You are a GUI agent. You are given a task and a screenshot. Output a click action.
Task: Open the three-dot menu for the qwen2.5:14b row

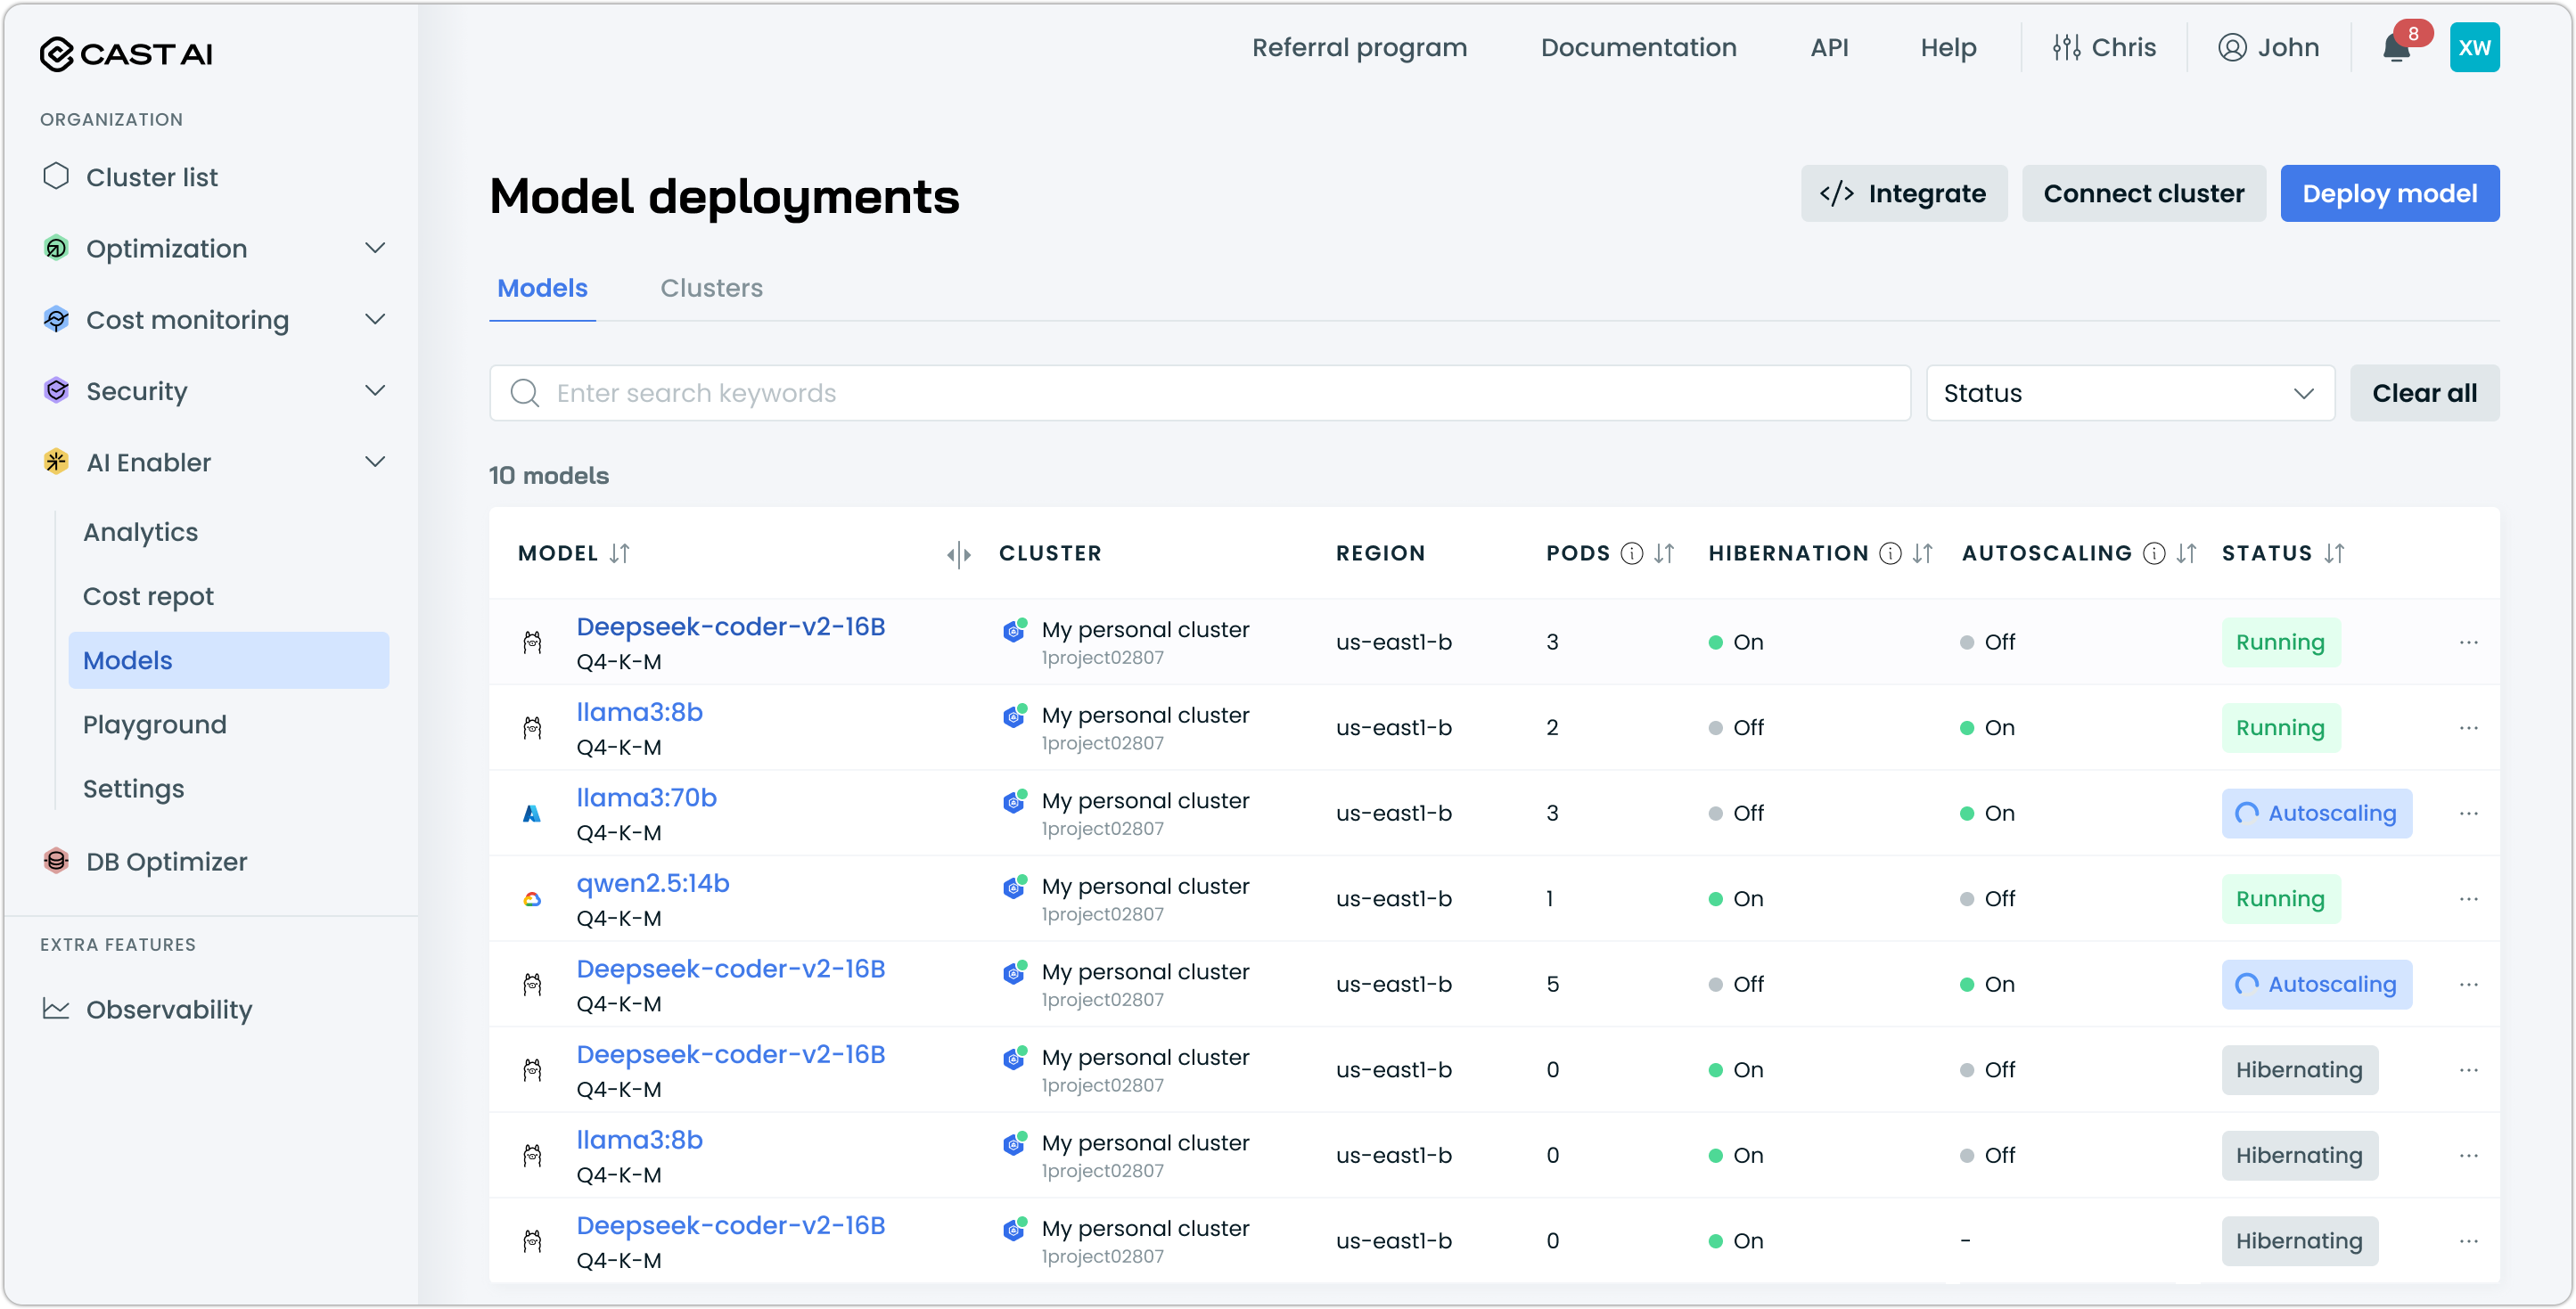pyautogui.click(x=2468, y=898)
